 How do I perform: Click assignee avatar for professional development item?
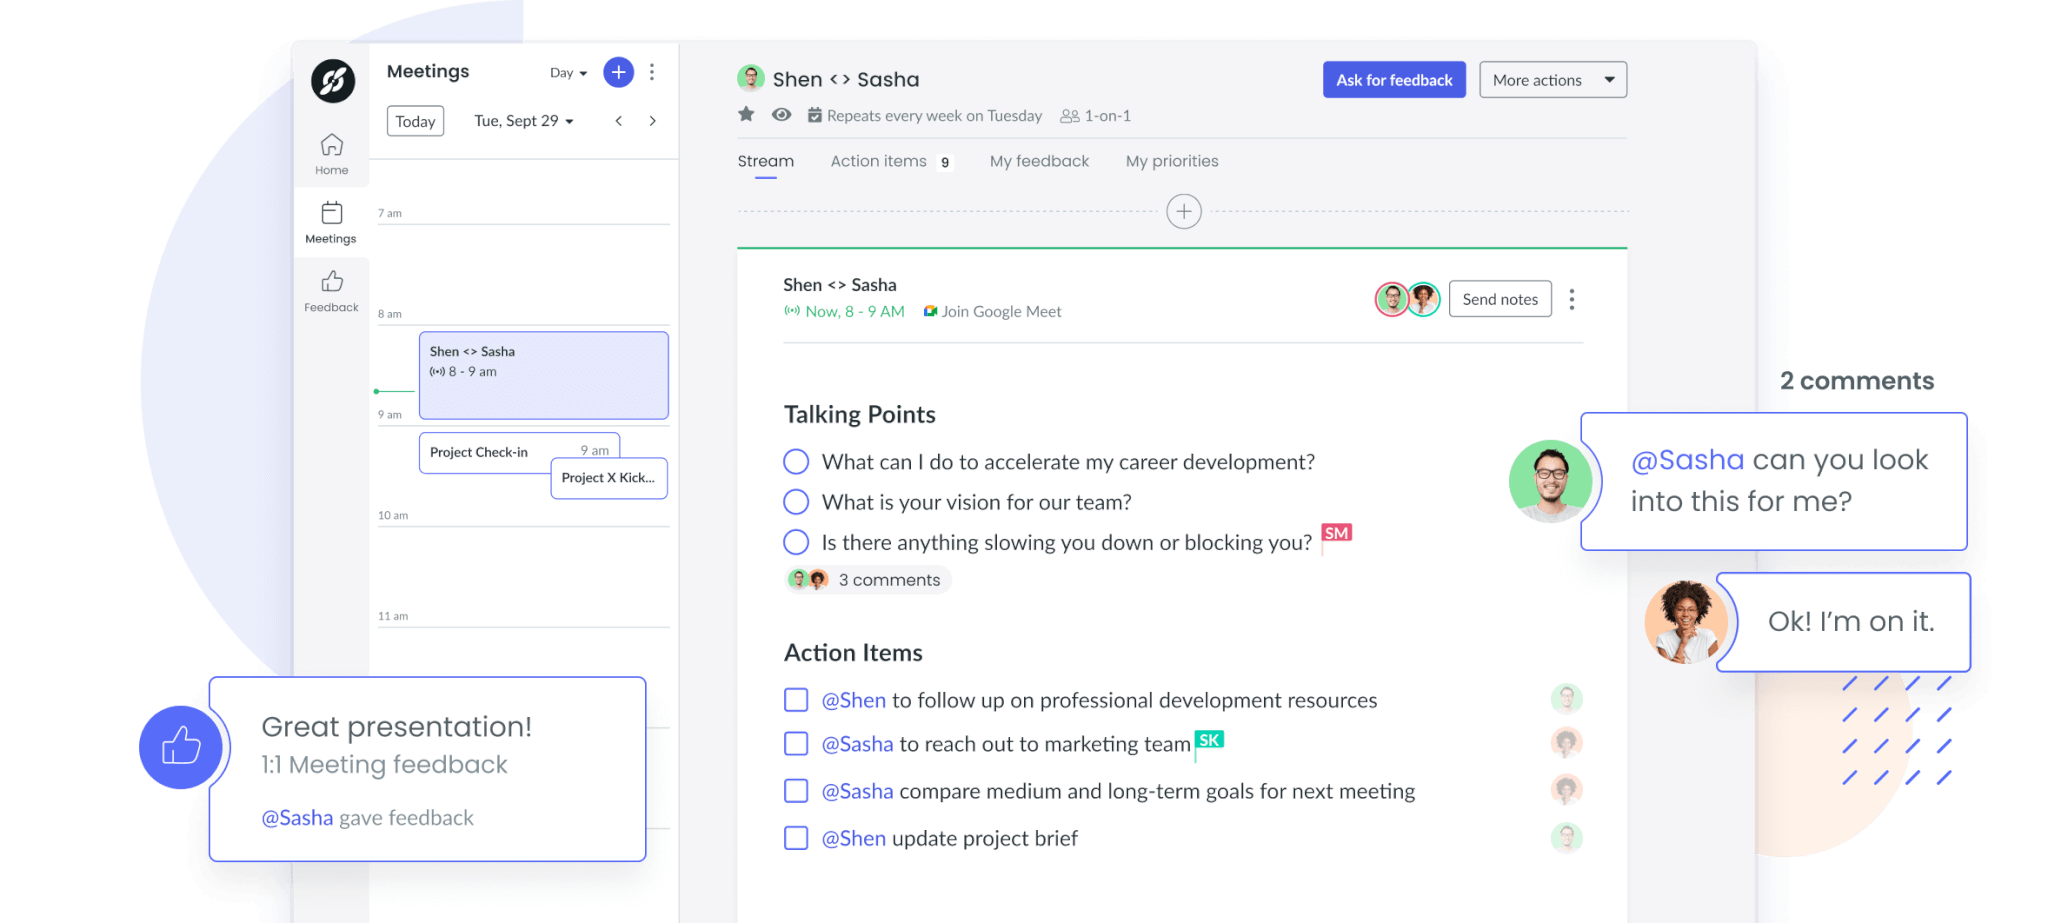tap(1567, 698)
